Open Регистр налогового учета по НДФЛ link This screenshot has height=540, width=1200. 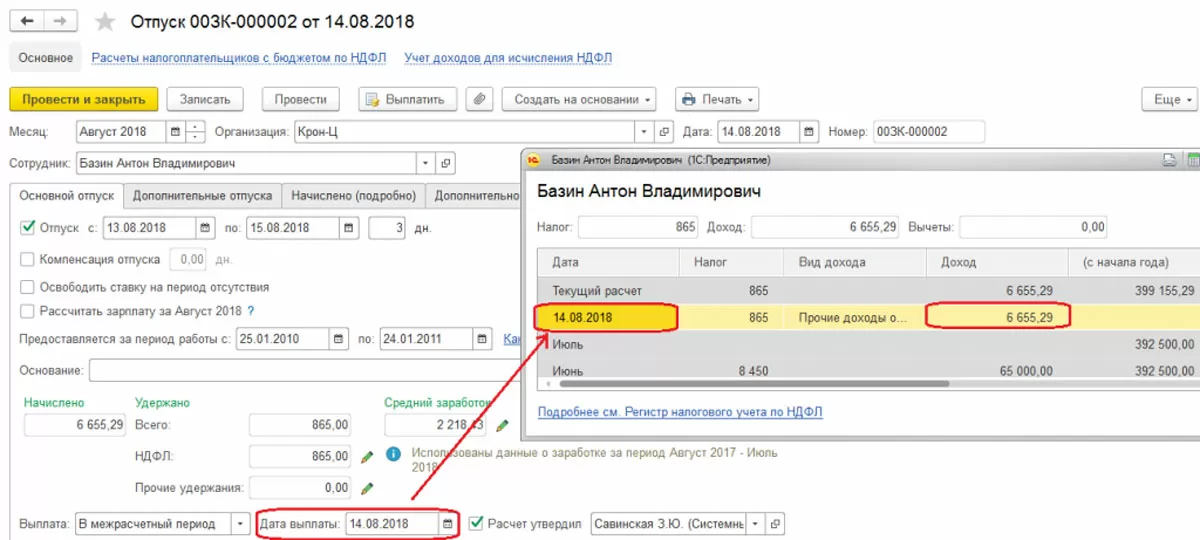coord(680,412)
